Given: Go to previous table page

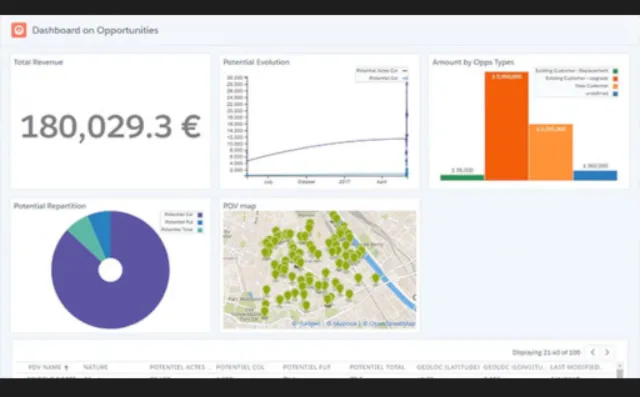Looking at the screenshot, I should coord(593,352).
